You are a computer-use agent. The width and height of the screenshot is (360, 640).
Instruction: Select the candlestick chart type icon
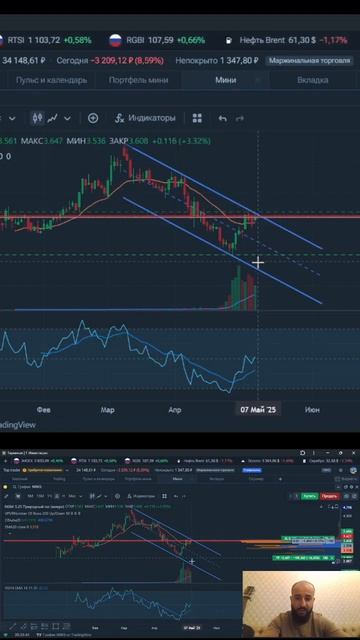(38, 118)
